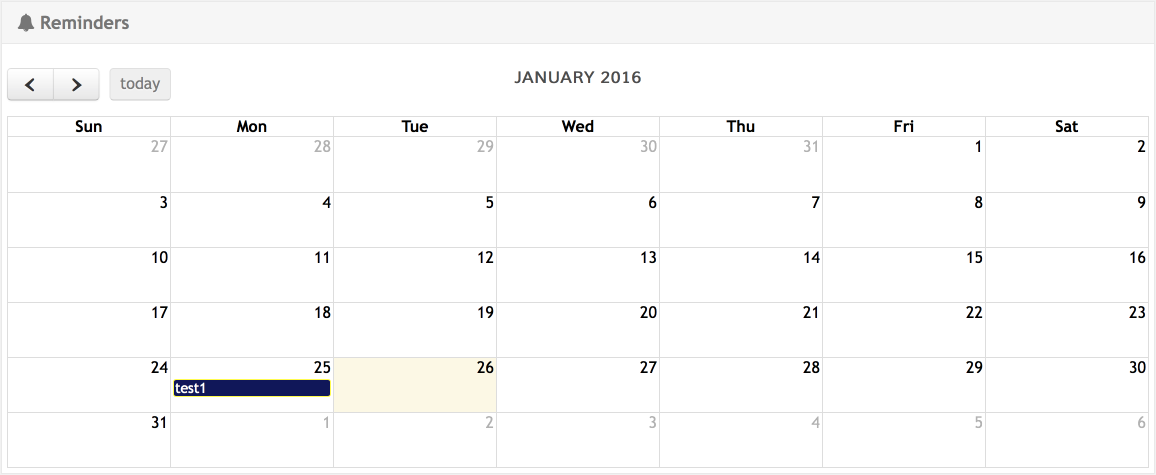Click the Reminders panel heading
This screenshot has height=475, width=1156.
pyautogui.click(x=85, y=22)
